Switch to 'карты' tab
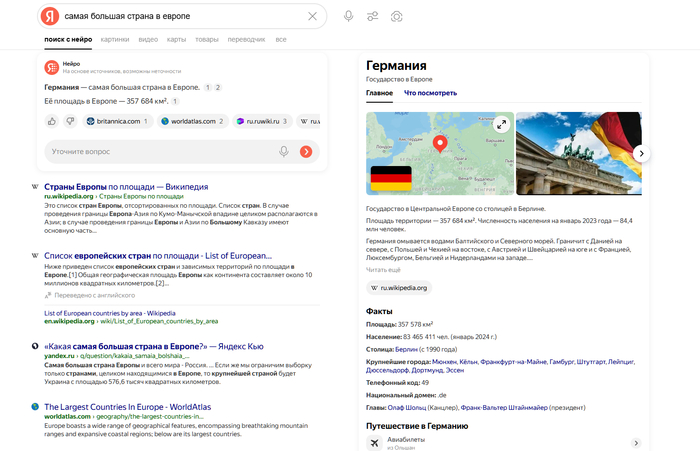 coord(176,39)
